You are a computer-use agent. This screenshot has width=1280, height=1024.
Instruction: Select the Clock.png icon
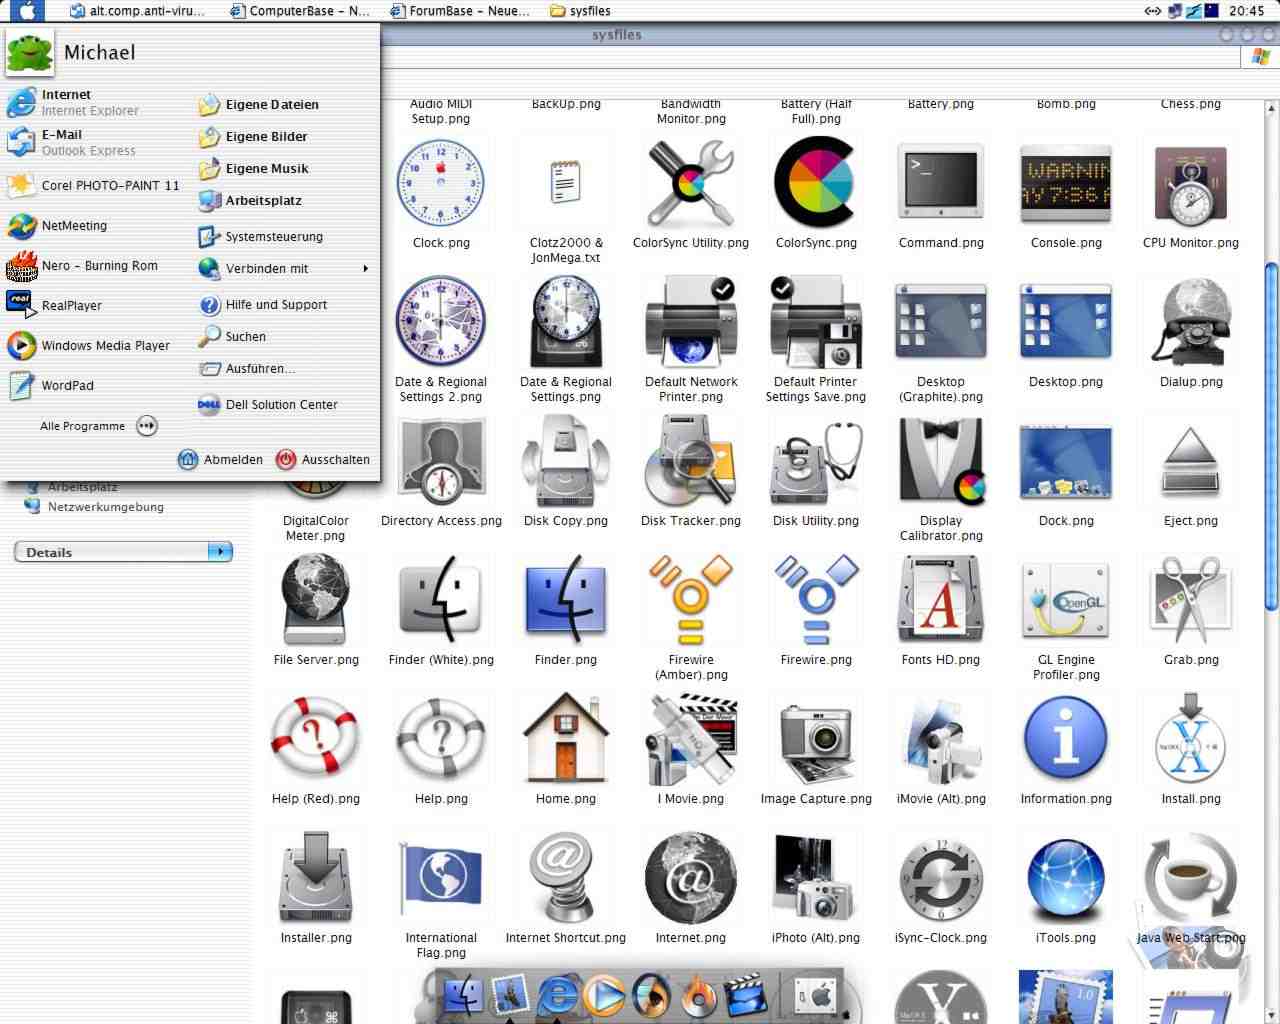tap(441, 185)
